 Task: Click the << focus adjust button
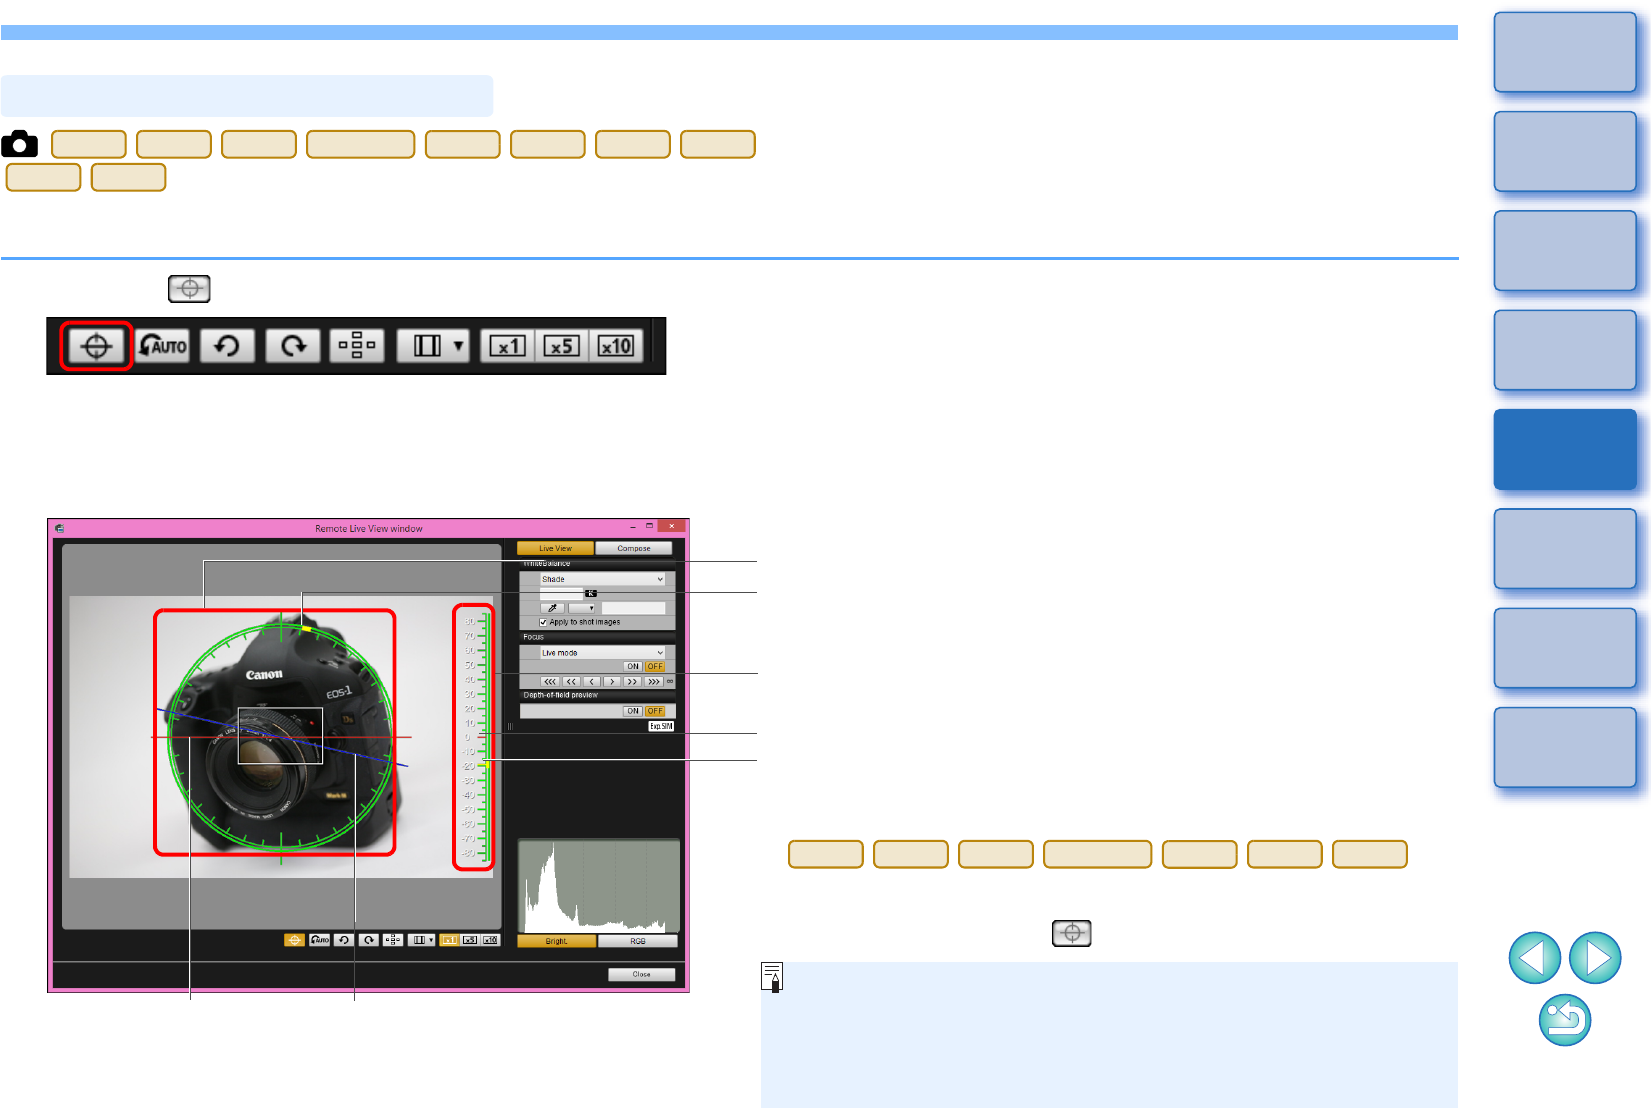point(571,682)
